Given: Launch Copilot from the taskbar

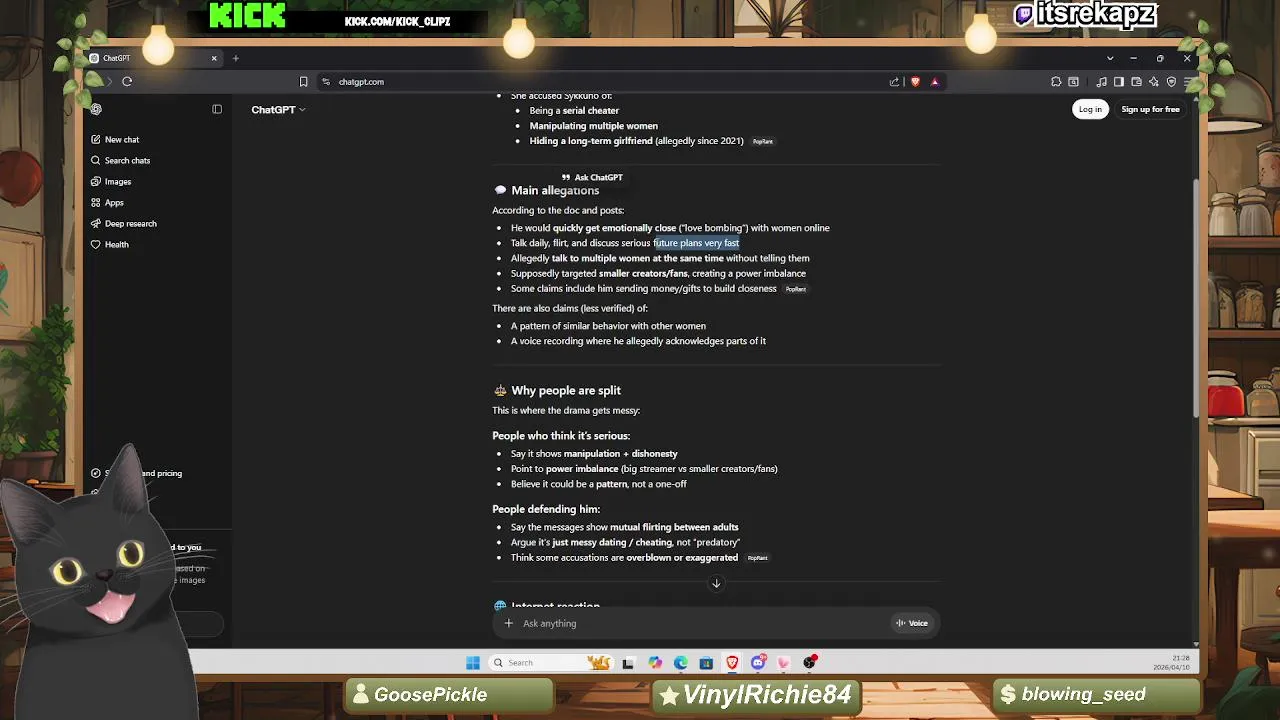Looking at the screenshot, I should pos(655,662).
